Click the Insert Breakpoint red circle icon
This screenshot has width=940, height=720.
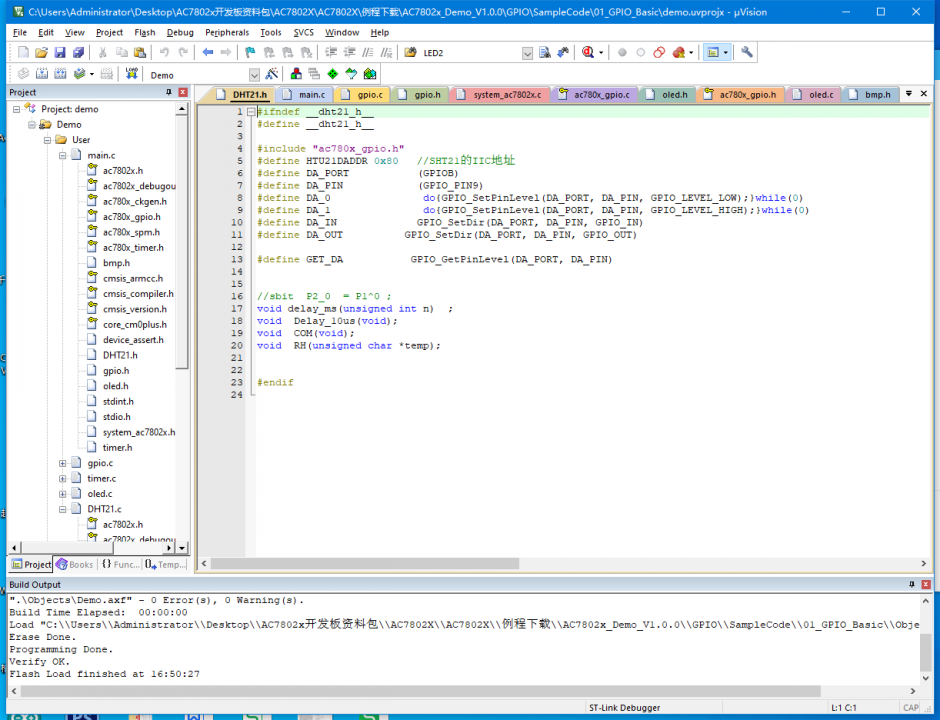coord(622,53)
